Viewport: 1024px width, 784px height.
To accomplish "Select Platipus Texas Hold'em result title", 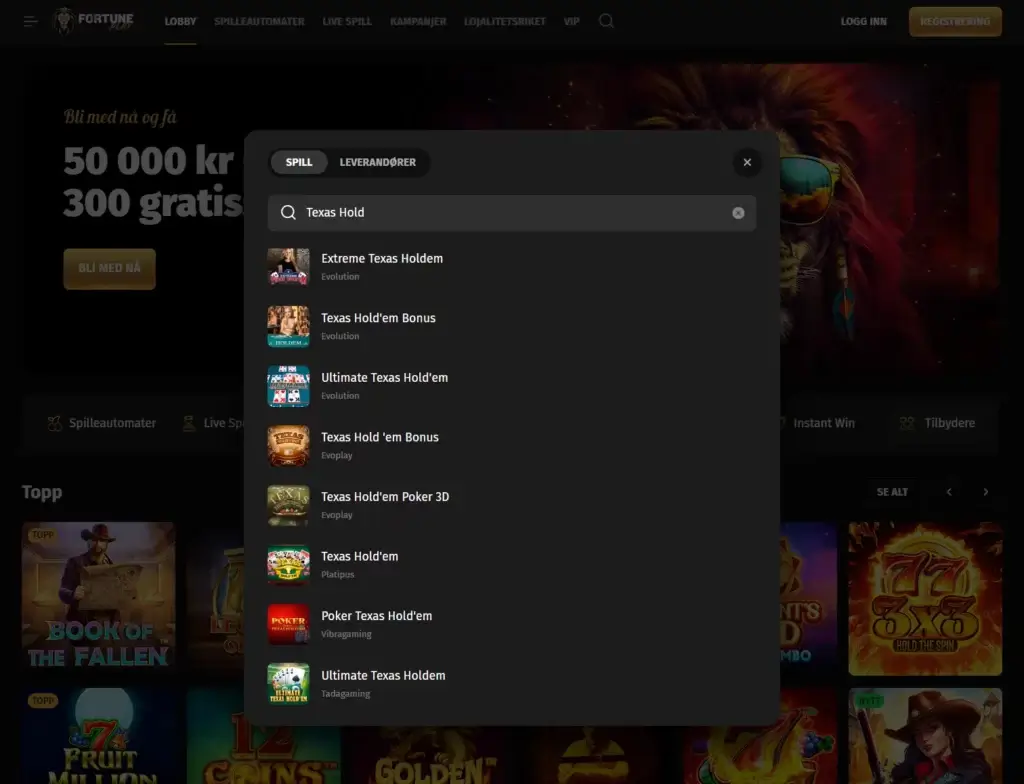I will coord(360,557).
